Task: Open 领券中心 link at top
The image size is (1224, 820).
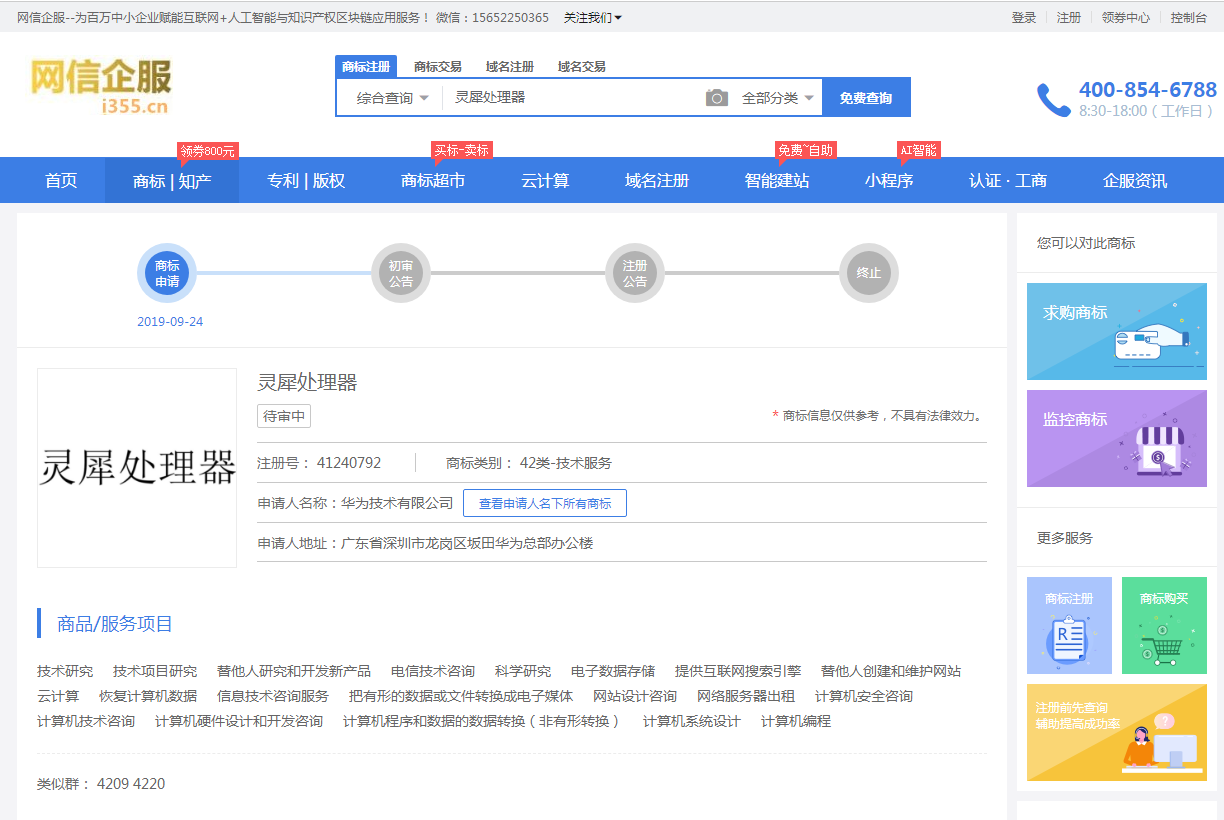Action: pyautogui.click(x=1126, y=17)
